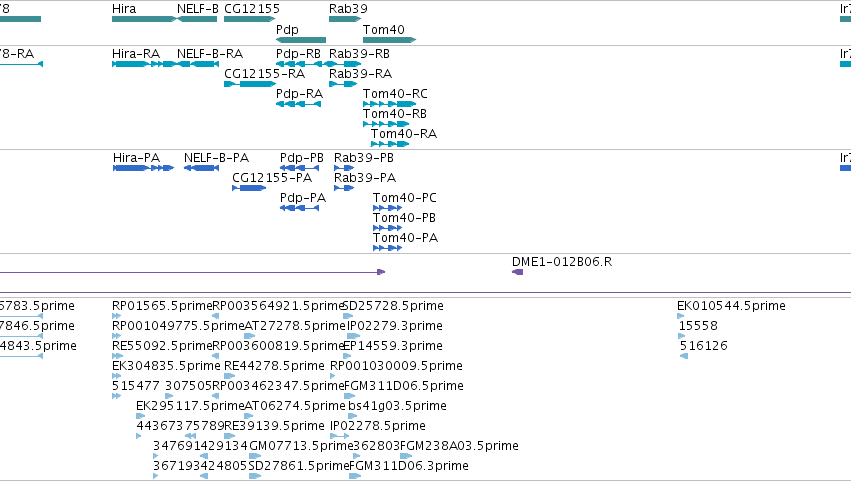Click the RP01565.5prime EST label
Image resolution: width=851 pixels, height=481 pixels.
(x=162, y=306)
